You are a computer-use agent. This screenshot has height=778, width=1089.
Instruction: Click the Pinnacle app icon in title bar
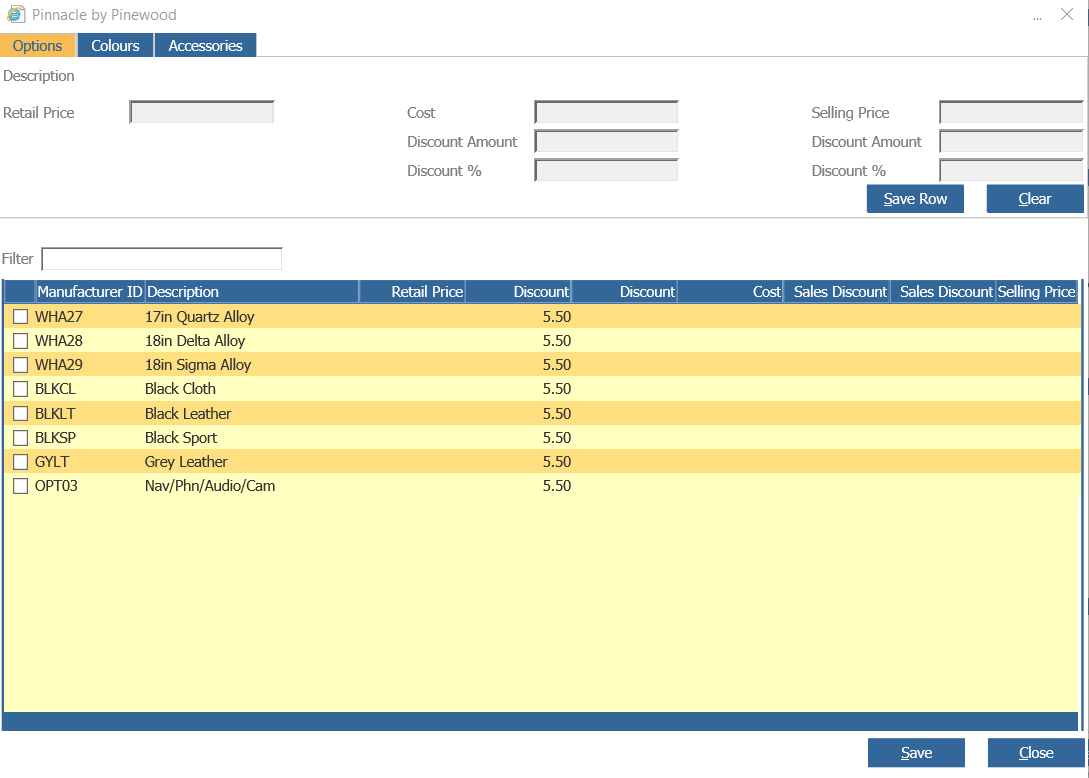tap(16, 14)
